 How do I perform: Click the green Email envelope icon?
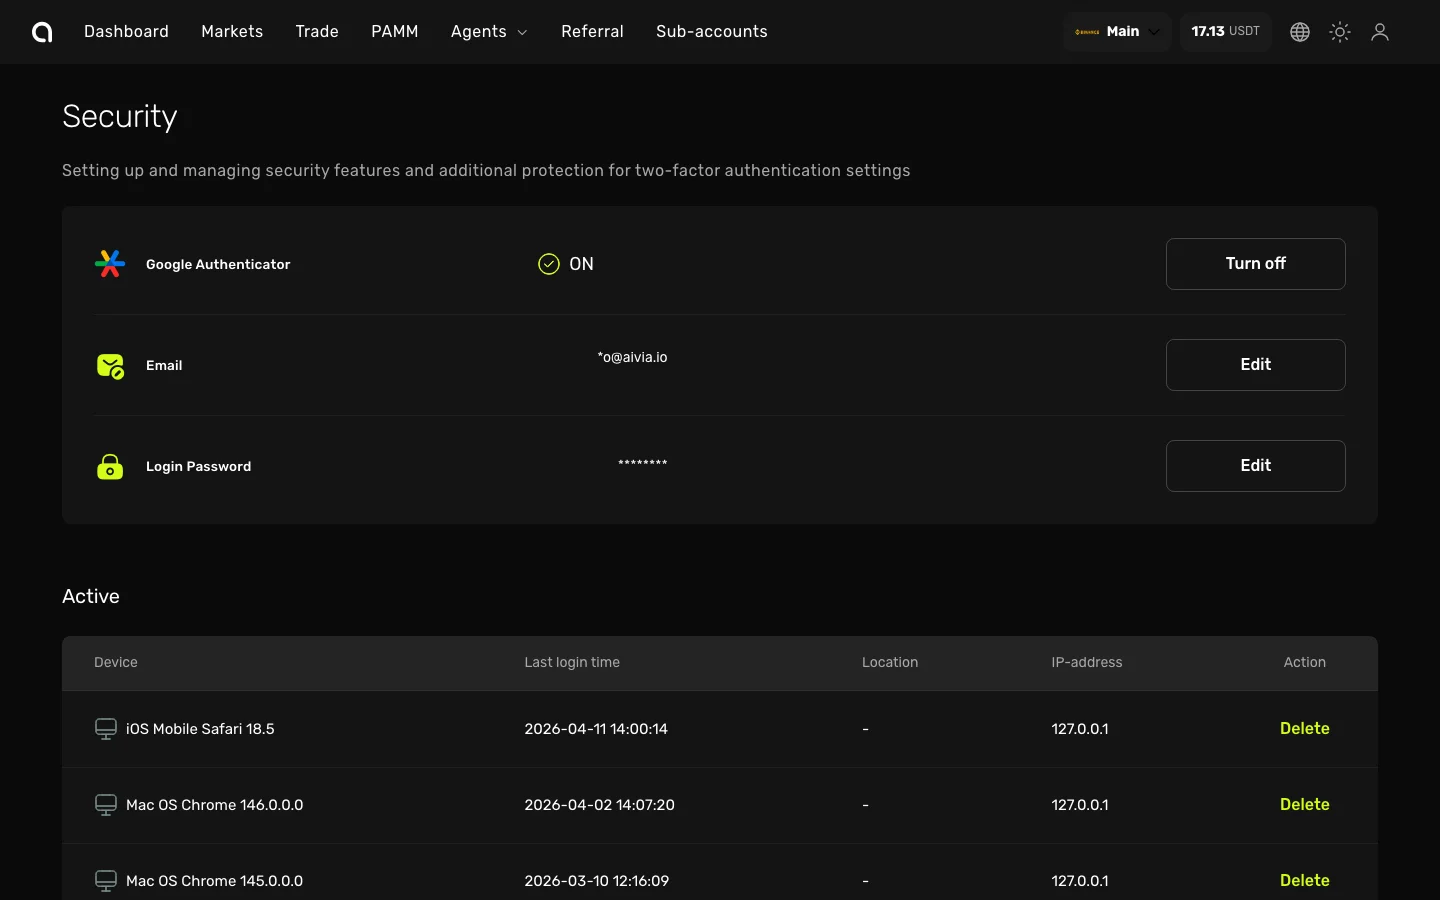point(110,366)
